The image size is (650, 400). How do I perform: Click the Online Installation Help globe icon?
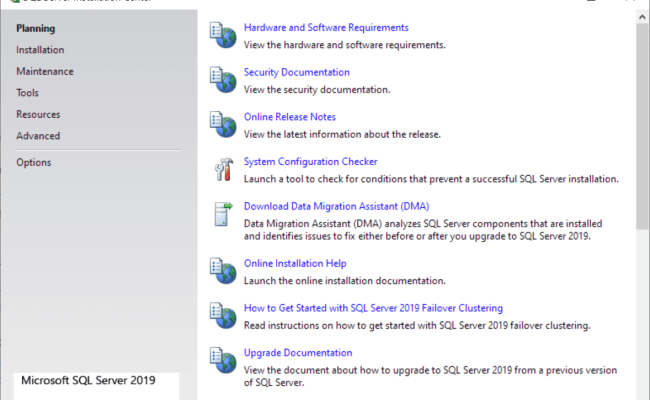pyautogui.click(x=223, y=271)
